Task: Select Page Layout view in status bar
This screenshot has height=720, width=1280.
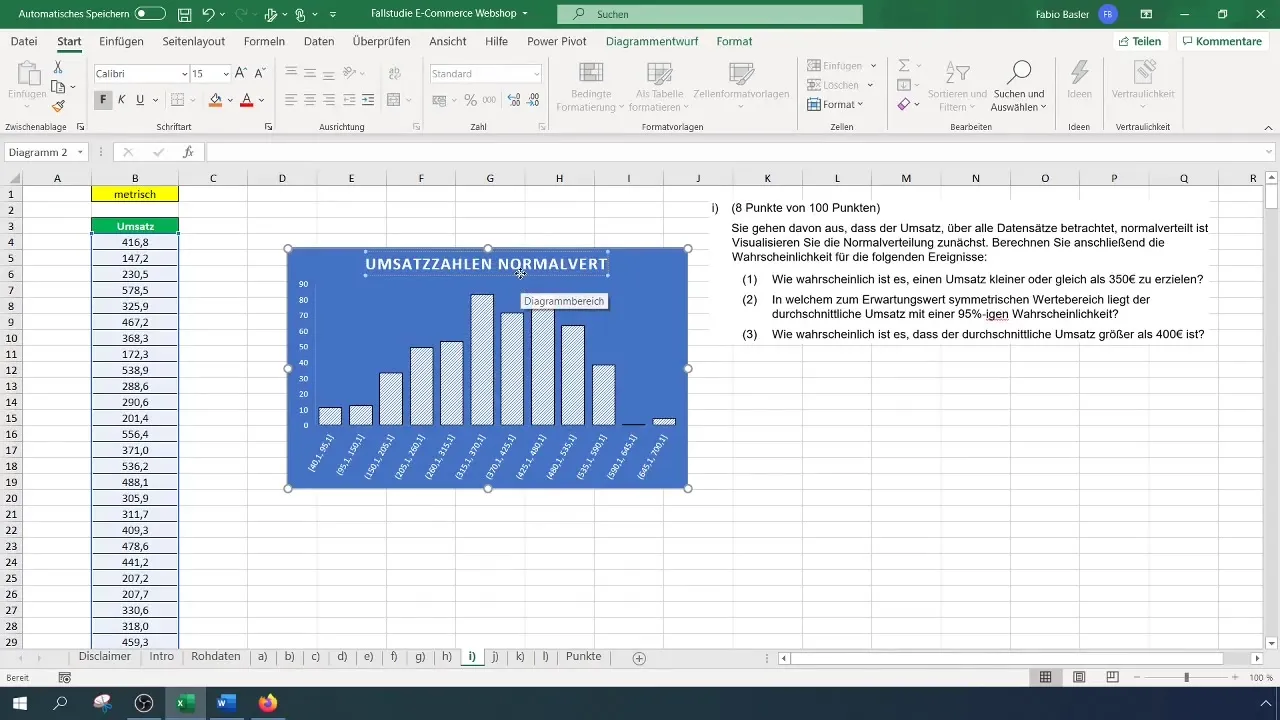Action: (x=1079, y=677)
